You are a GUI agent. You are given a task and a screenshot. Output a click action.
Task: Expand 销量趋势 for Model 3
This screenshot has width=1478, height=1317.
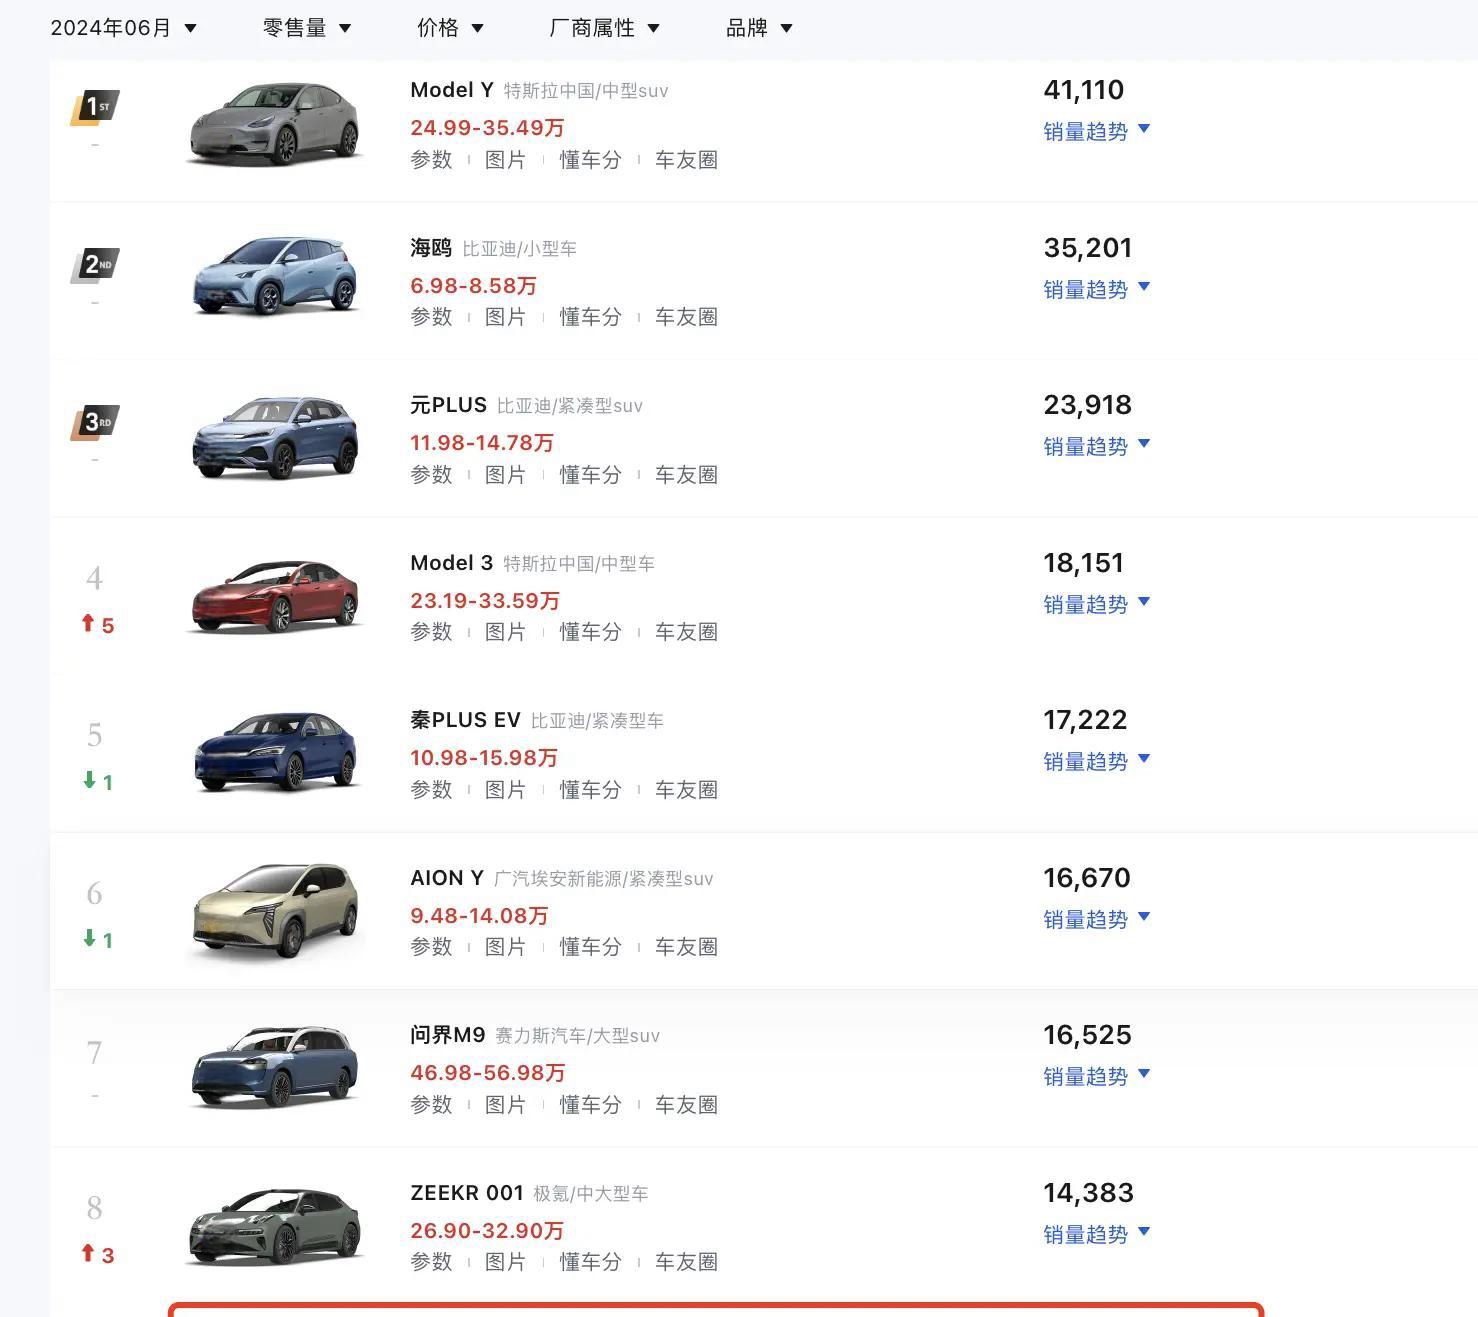pyautogui.click(x=1097, y=604)
